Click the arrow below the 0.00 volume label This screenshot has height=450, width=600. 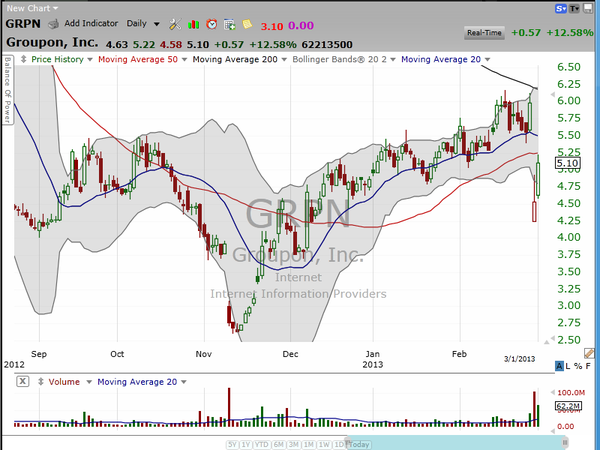coord(552,431)
